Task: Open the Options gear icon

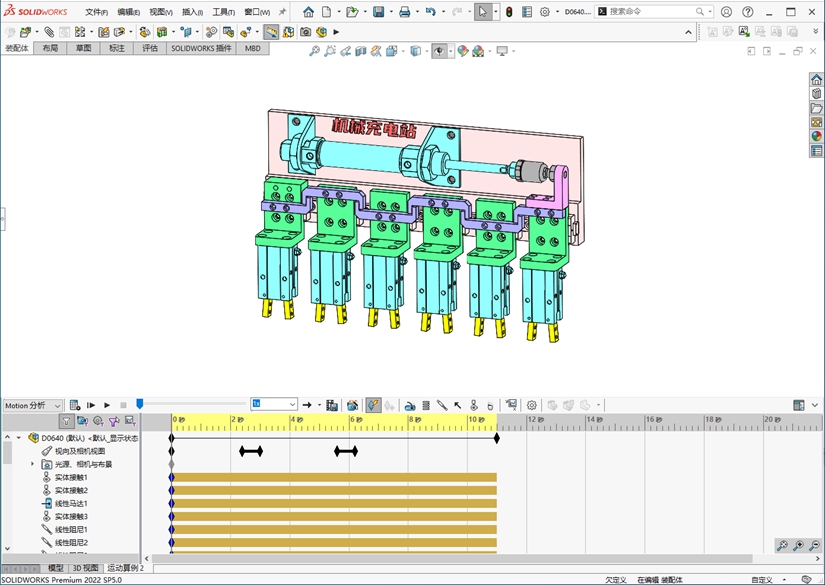Action: (x=545, y=12)
